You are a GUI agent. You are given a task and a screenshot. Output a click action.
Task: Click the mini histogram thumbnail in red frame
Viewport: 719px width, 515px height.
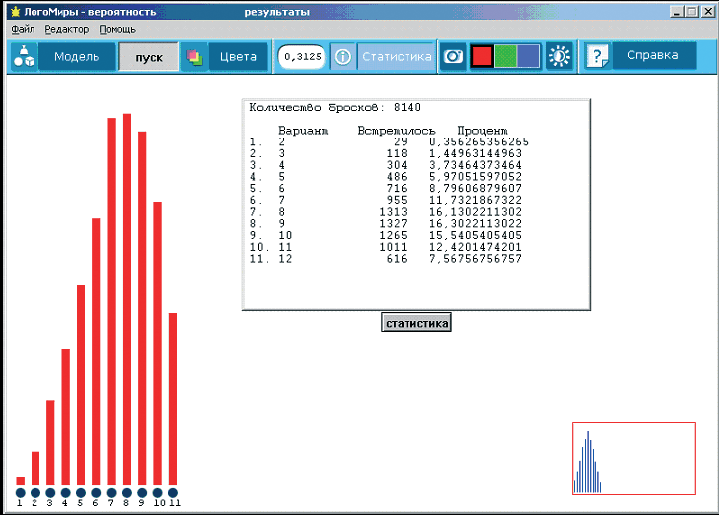tap(633, 458)
